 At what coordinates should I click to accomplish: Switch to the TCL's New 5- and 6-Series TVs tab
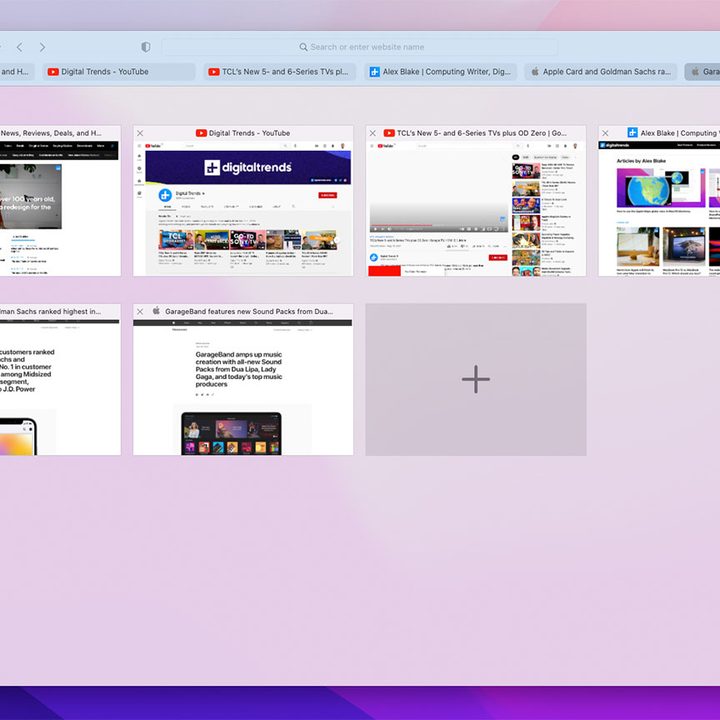(x=280, y=72)
